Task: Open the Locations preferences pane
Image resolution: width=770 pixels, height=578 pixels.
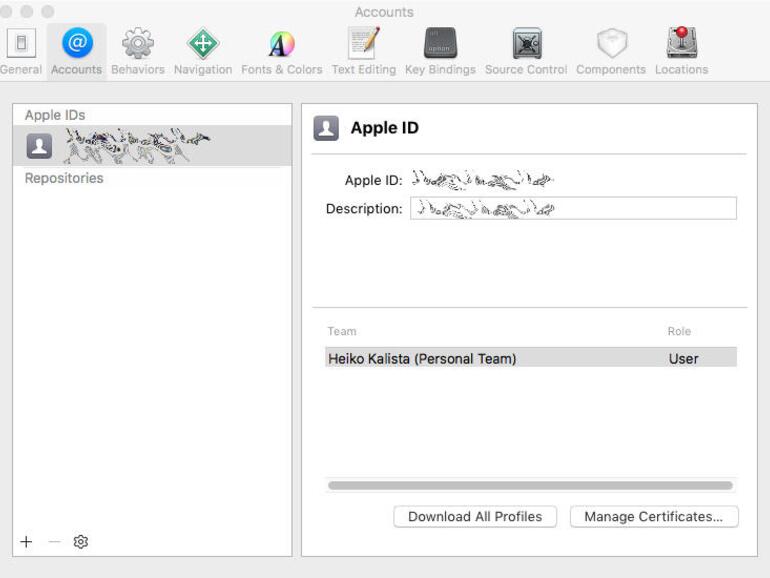Action: 682,52
